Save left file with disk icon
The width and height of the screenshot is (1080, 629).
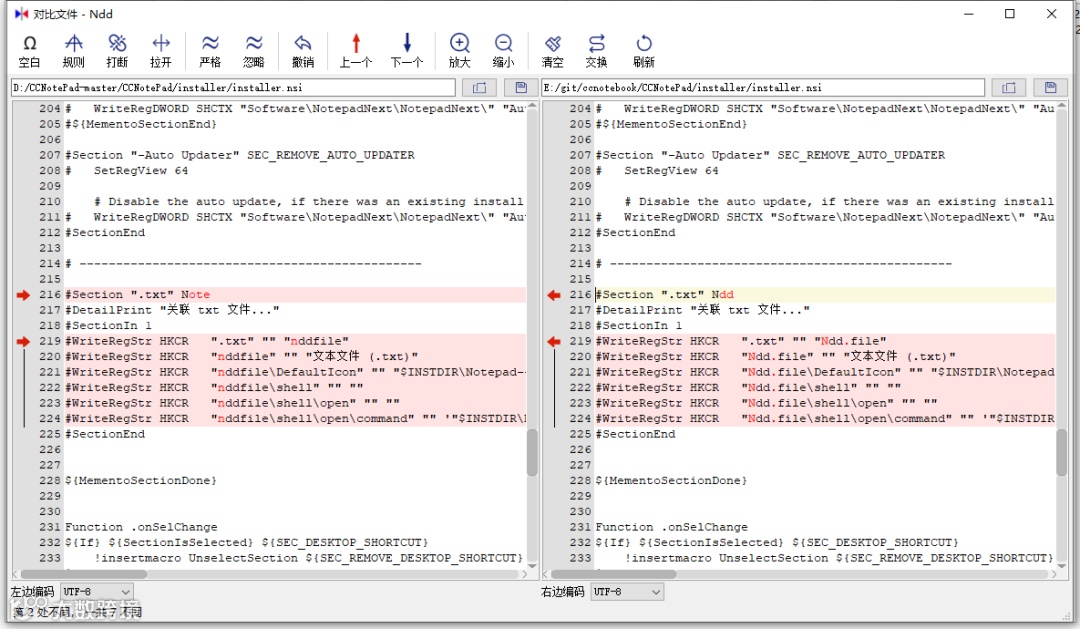[521, 87]
